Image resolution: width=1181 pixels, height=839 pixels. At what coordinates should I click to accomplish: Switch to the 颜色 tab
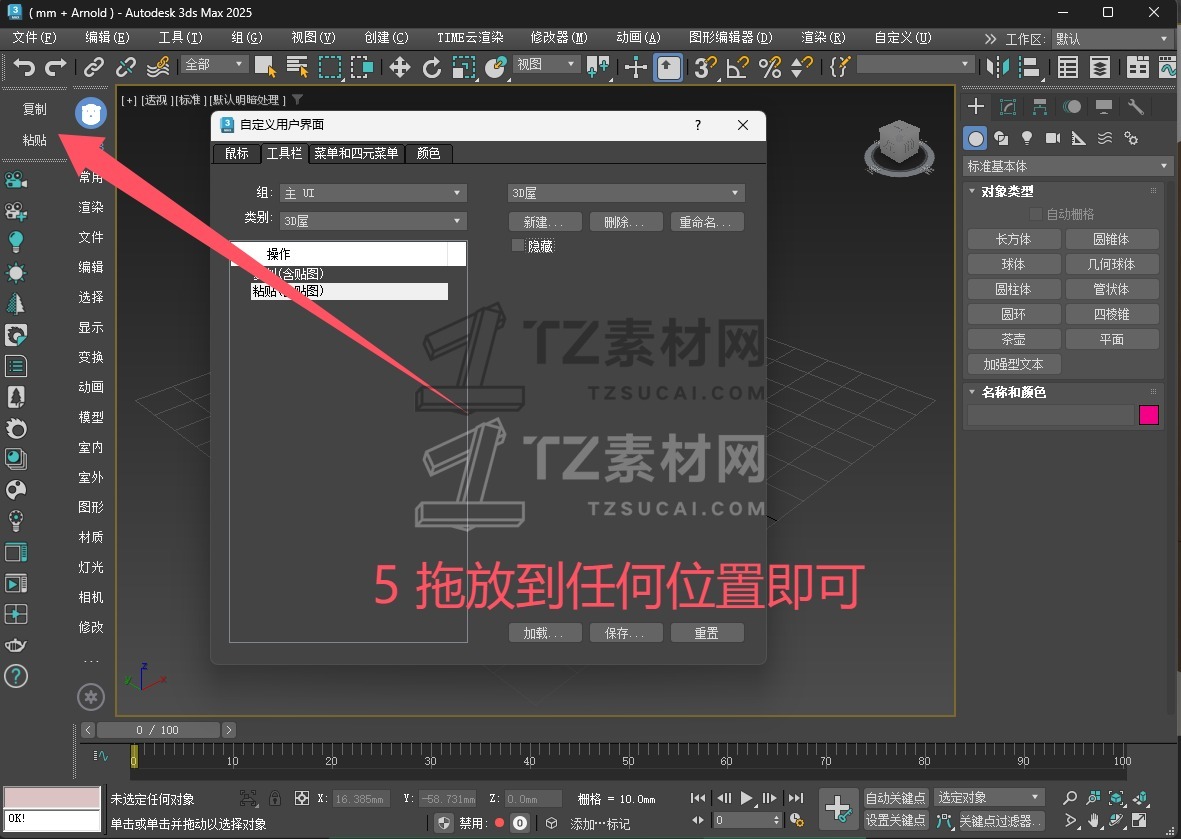click(429, 154)
